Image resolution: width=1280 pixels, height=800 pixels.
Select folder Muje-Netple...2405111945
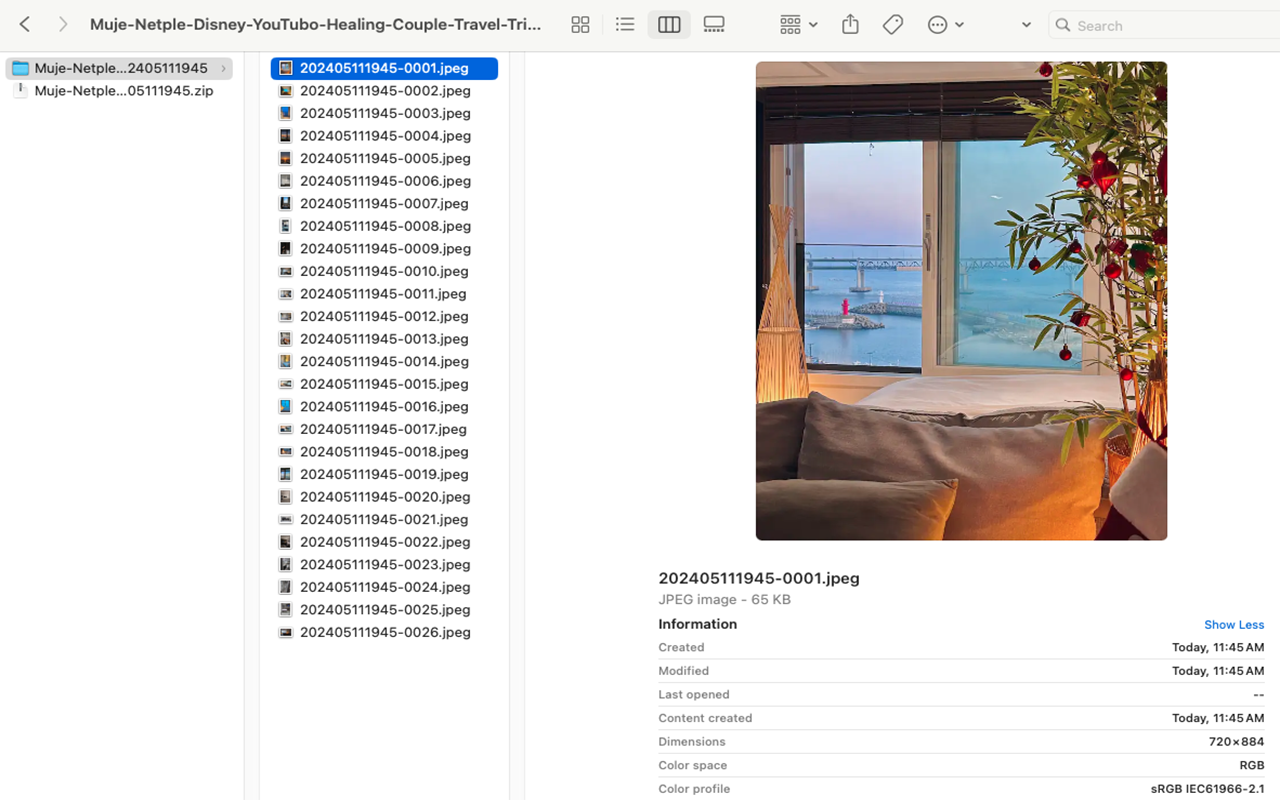tap(120, 68)
